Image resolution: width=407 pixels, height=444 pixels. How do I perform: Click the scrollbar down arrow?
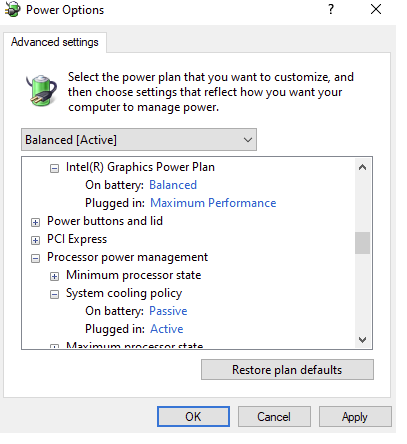[362, 340]
